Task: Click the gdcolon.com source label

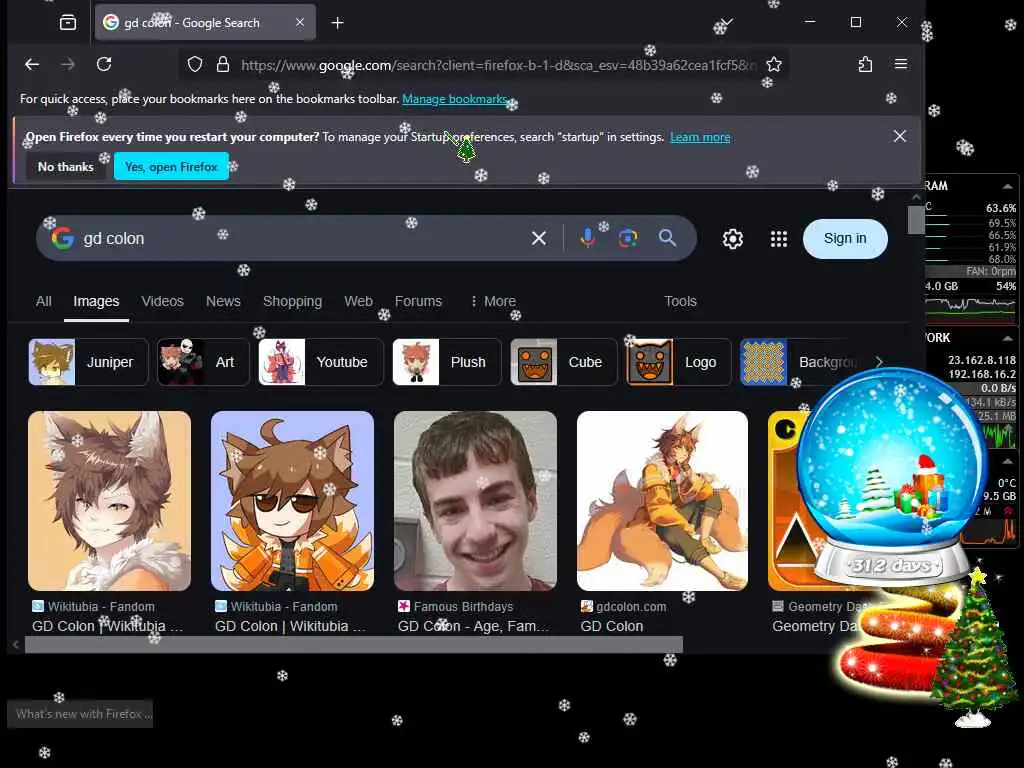Action: point(631,607)
